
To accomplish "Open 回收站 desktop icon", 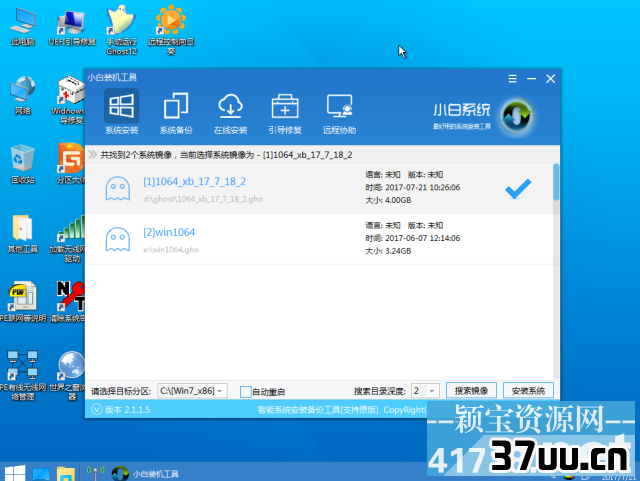I will (x=23, y=165).
